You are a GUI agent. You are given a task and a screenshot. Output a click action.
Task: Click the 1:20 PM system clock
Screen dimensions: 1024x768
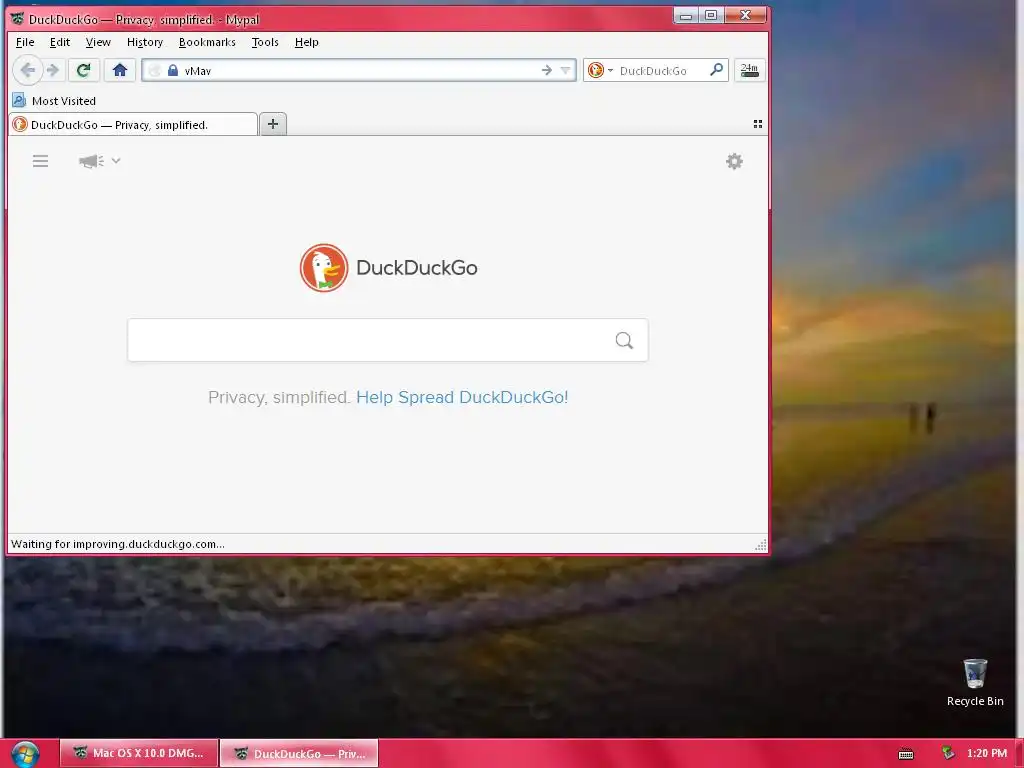pos(987,753)
